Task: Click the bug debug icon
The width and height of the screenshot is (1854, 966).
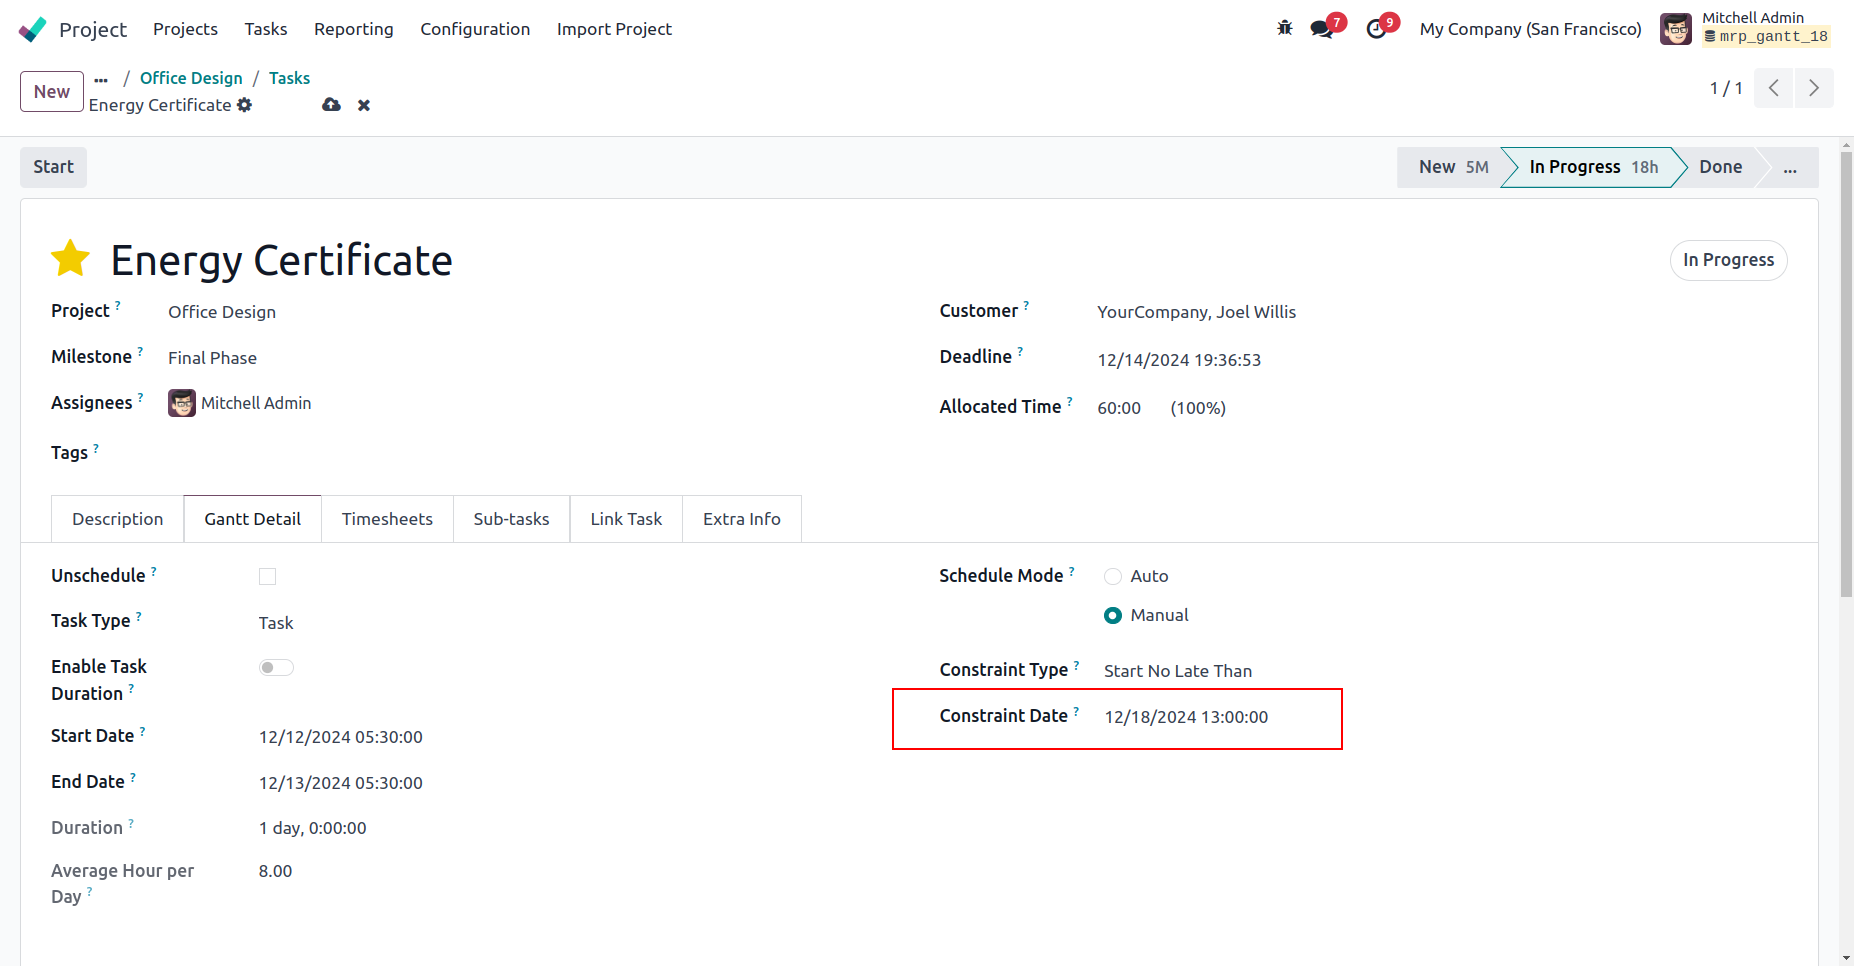Action: point(1285,28)
